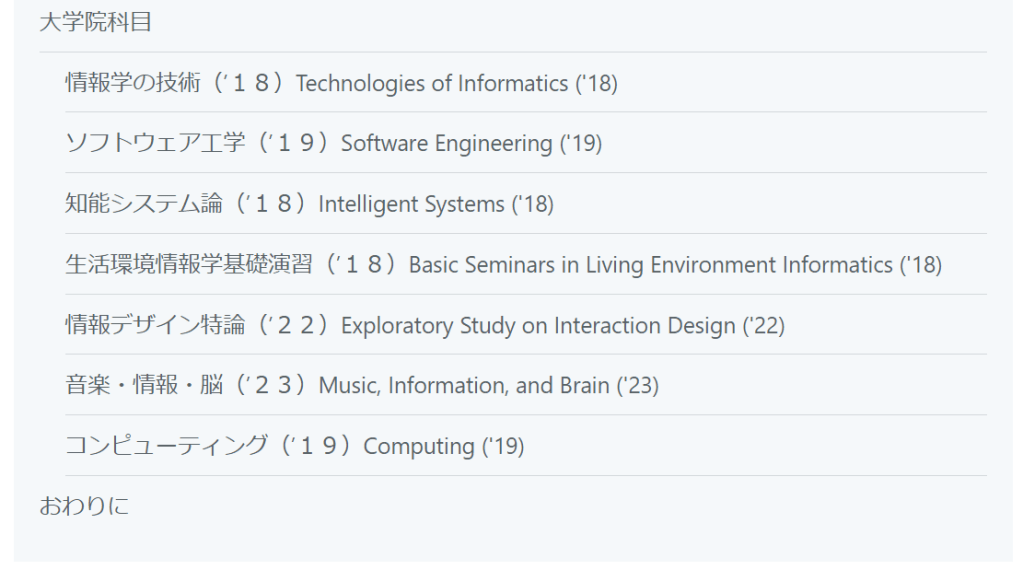Image resolution: width=1023 pixels, height=570 pixels.
Task: Open Basic Seminars in Living Environment Informatics
Action: pyautogui.click(x=650, y=265)
